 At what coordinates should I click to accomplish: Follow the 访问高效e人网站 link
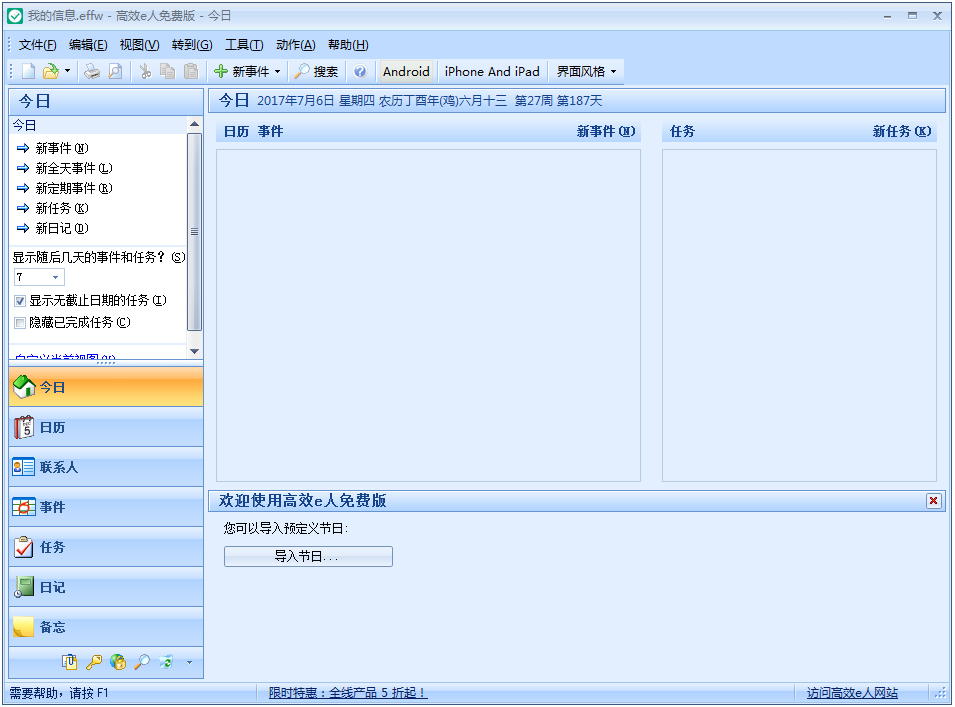852,692
